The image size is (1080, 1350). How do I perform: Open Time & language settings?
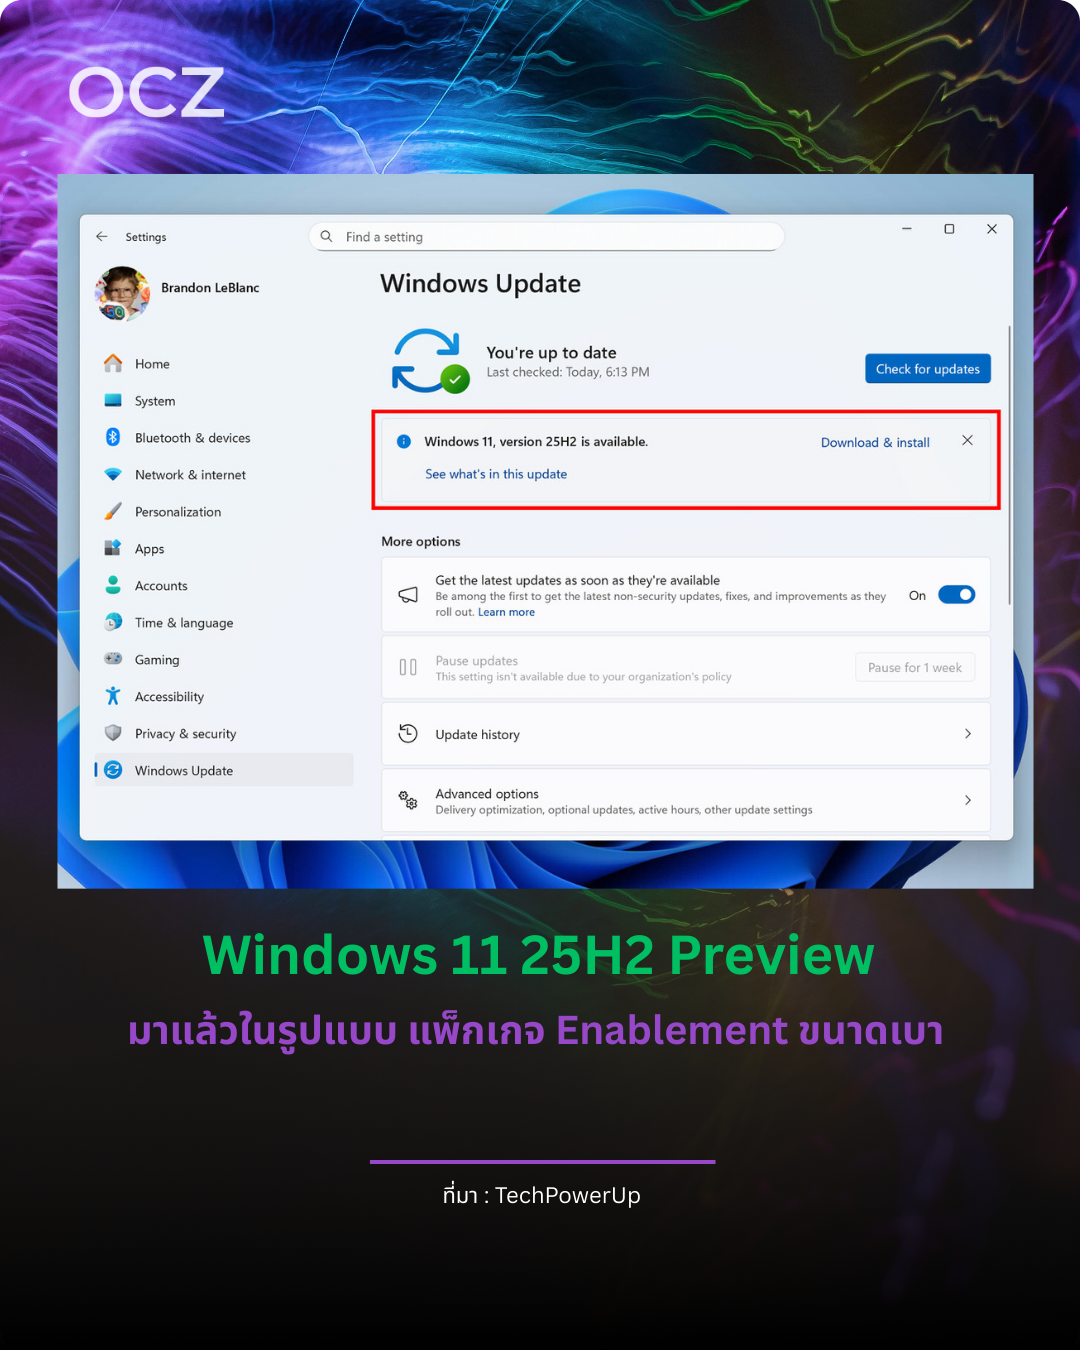pyautogui.click(x=224, y=623)
